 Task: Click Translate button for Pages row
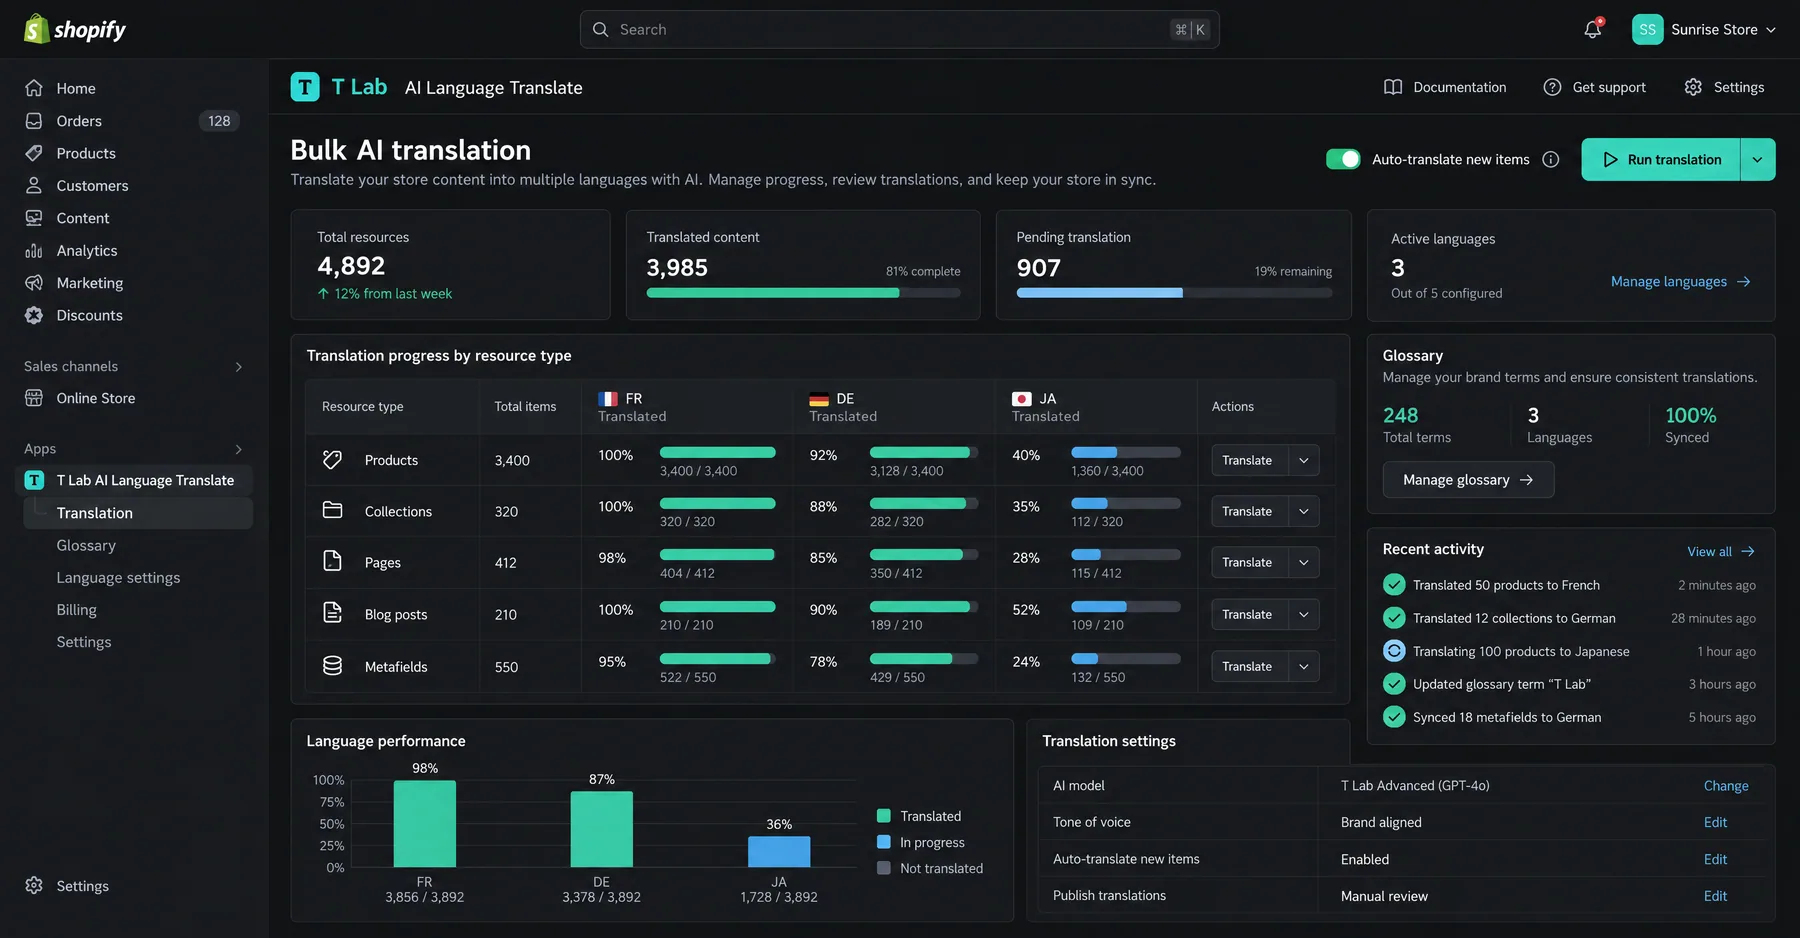click(1247, 562)
